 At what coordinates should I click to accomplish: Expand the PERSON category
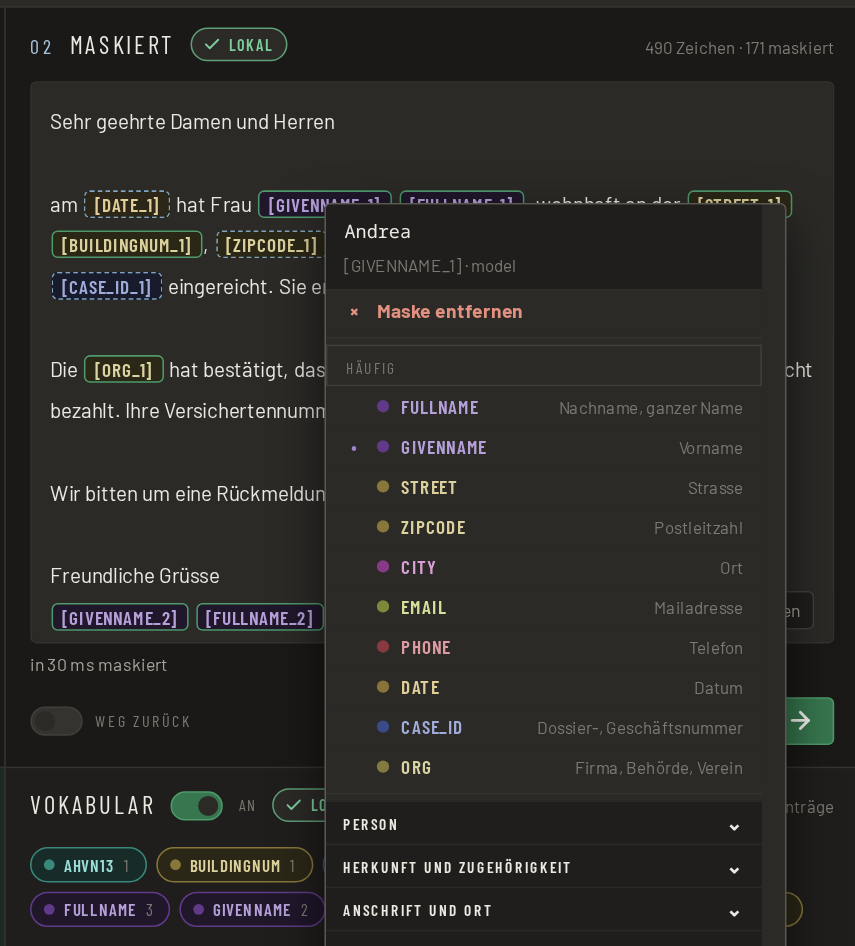(543, 825)
